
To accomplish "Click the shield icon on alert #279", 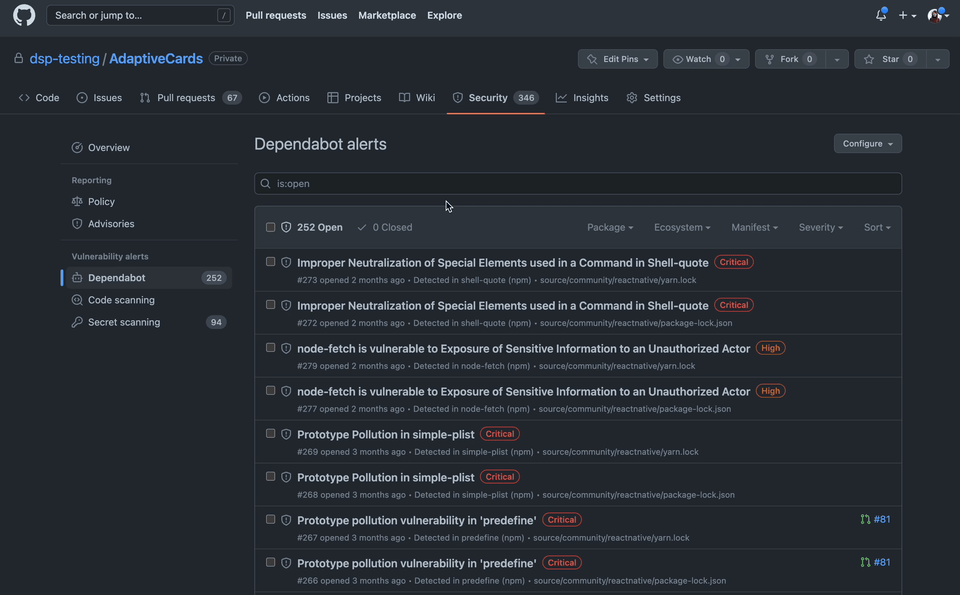I will click(286, 348).
